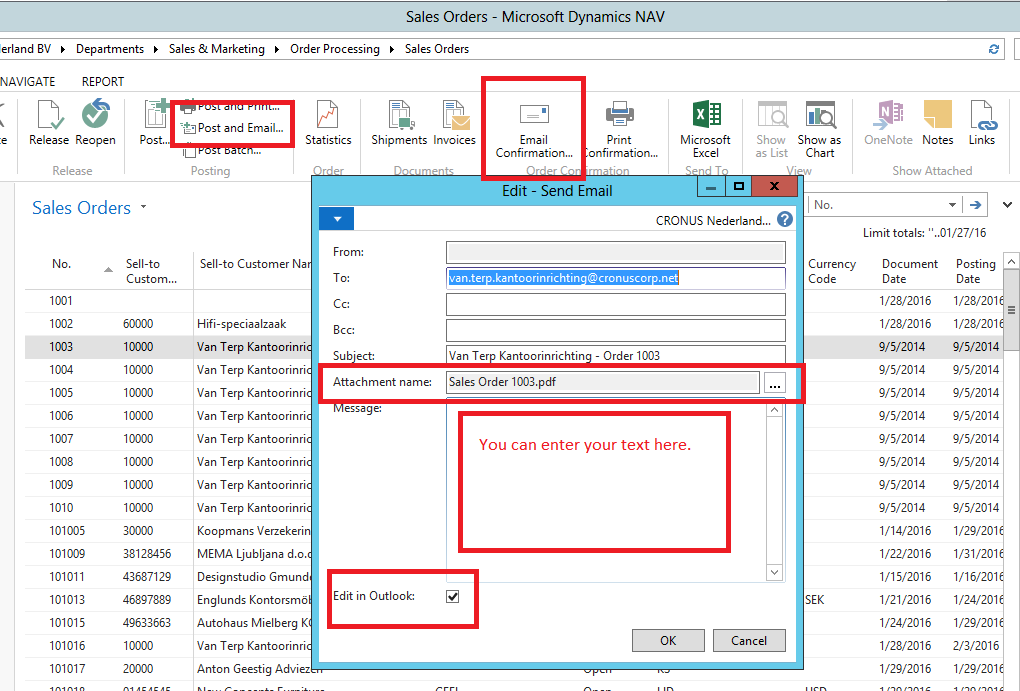Maximize the Send Email dialog
This screenshot has width=1020, height=691.
[738, 187]
